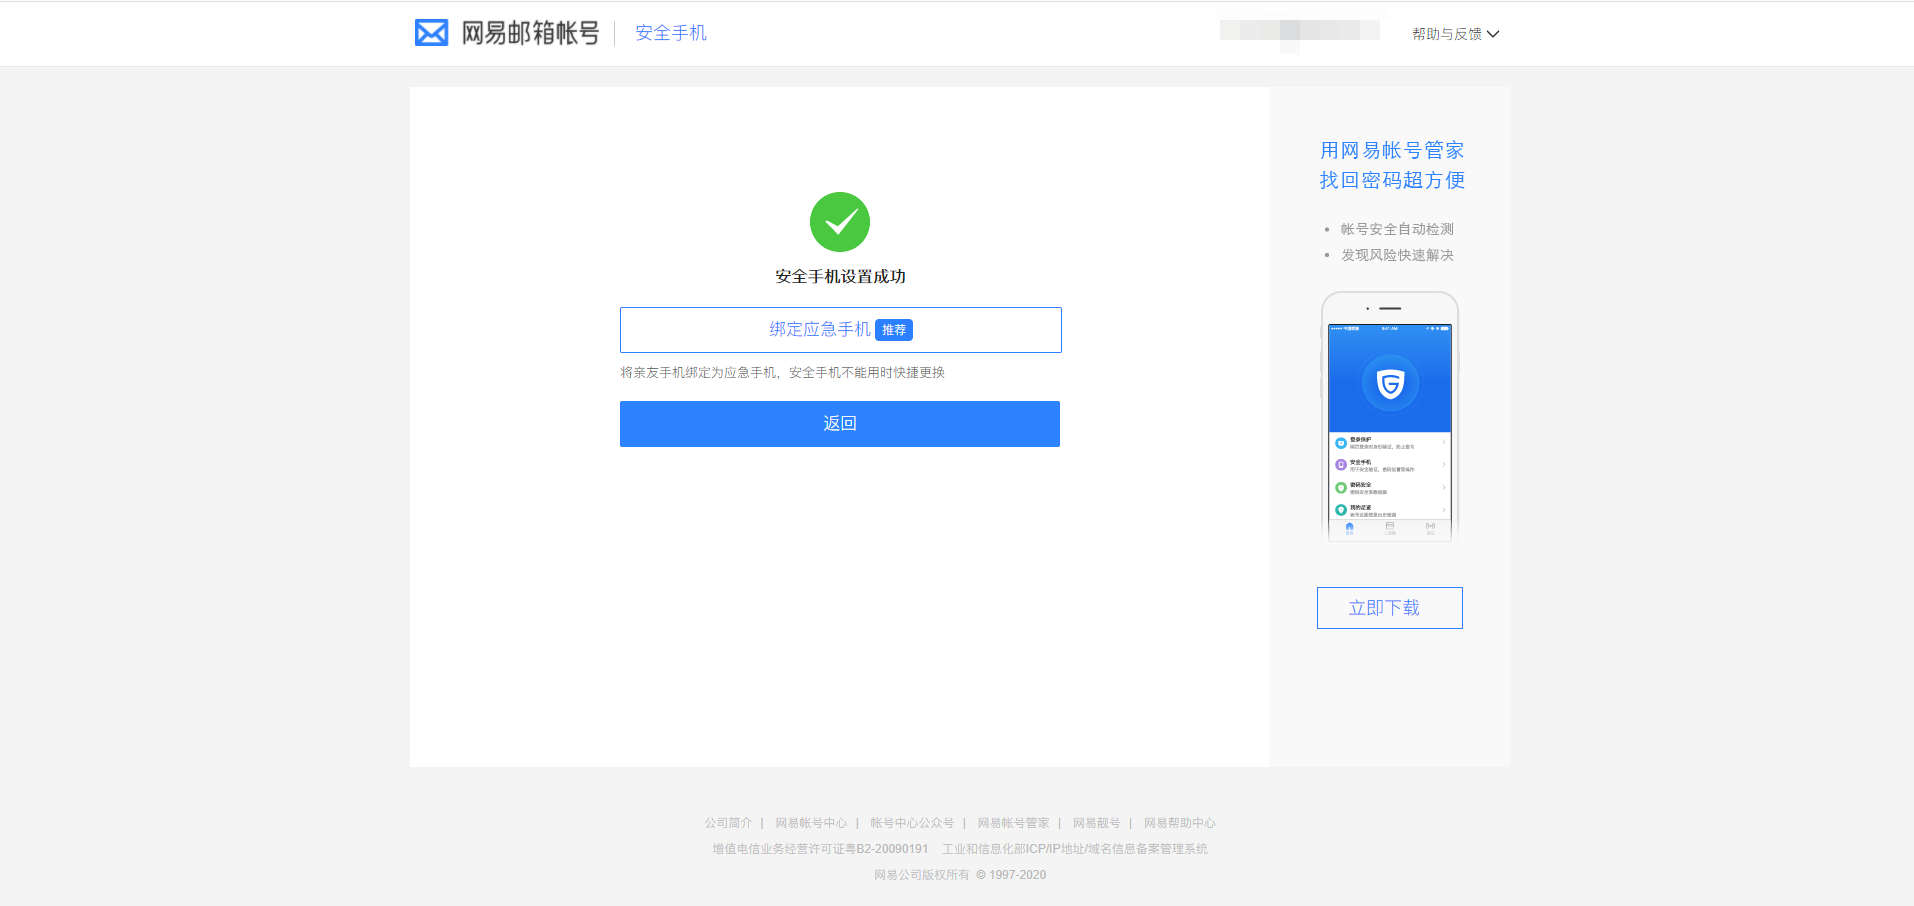Click the 我的足迹 icon in the phone preview
The image size is (1914, 906).
(1341, 509)
